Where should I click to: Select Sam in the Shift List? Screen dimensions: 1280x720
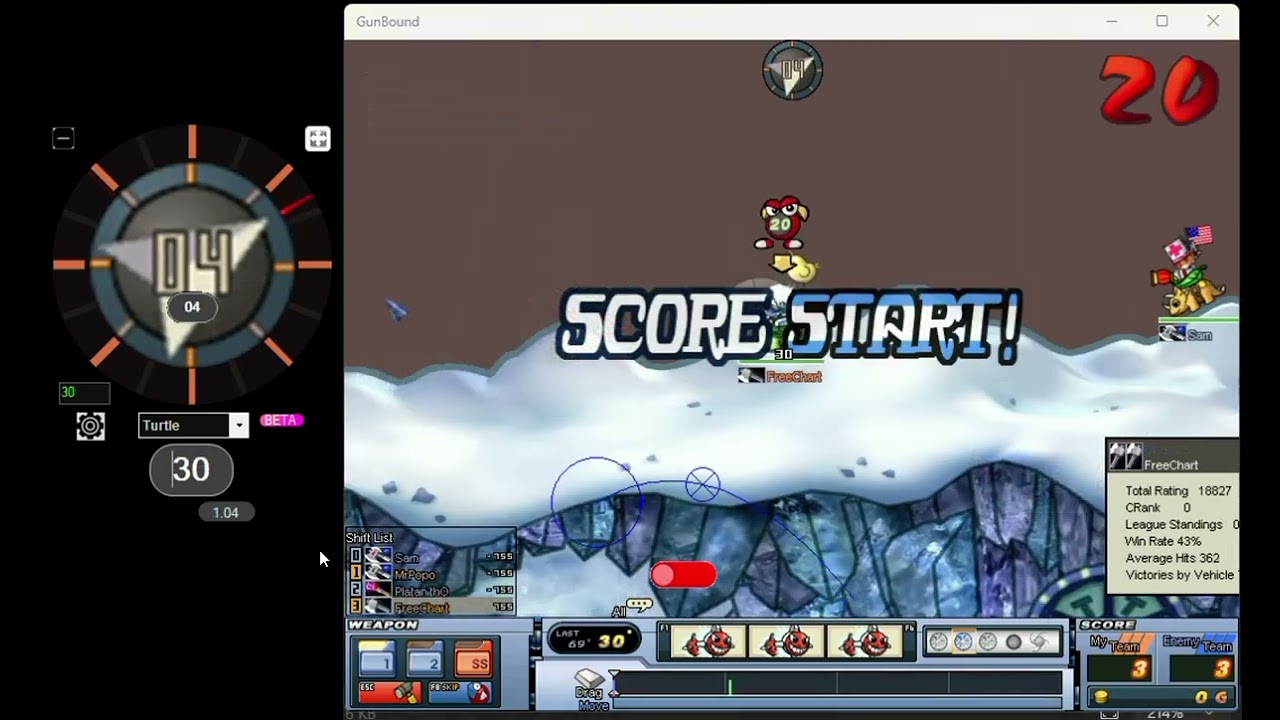[431, 557]
